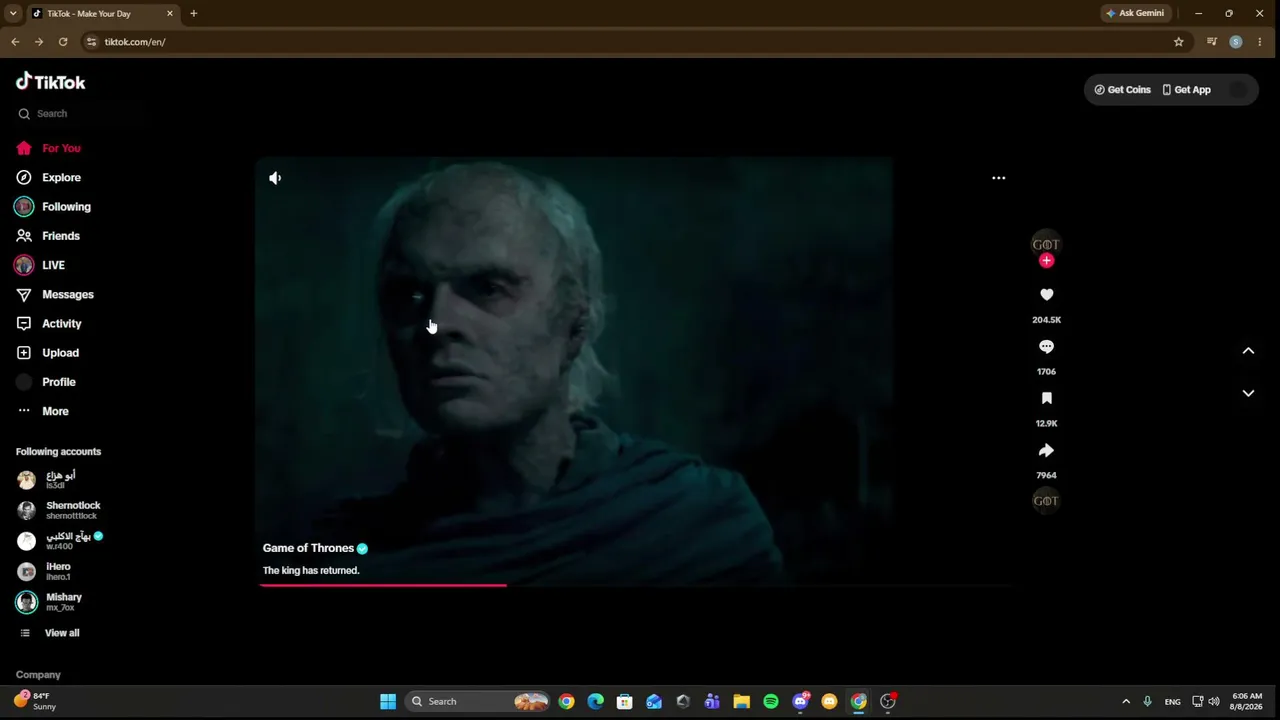Go to previous video with up chevron
1280x720 pixels.
[x=1248, y=351]
